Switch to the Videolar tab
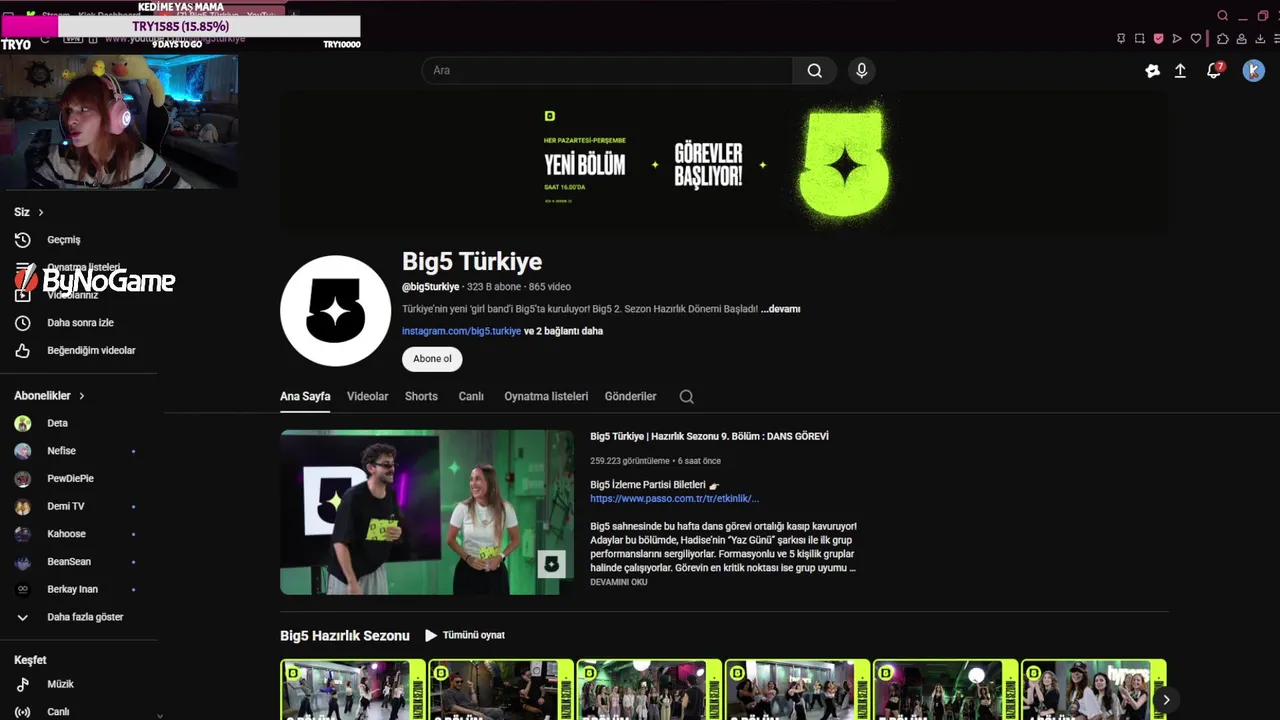Screen dimensions: 1280x720 pos(367,397)
